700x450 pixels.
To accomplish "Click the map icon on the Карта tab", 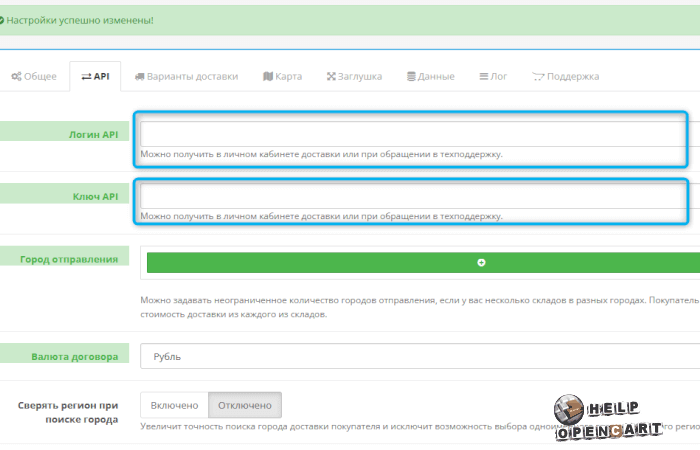I will [x=267, y=76].
